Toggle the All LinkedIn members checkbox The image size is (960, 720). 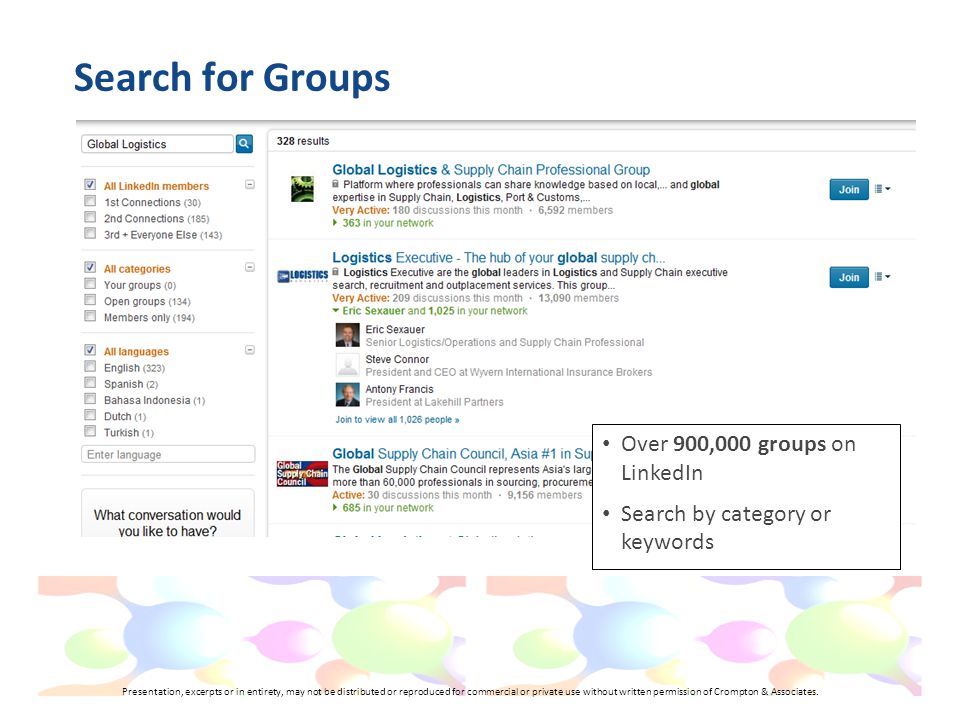pos(90,185)
